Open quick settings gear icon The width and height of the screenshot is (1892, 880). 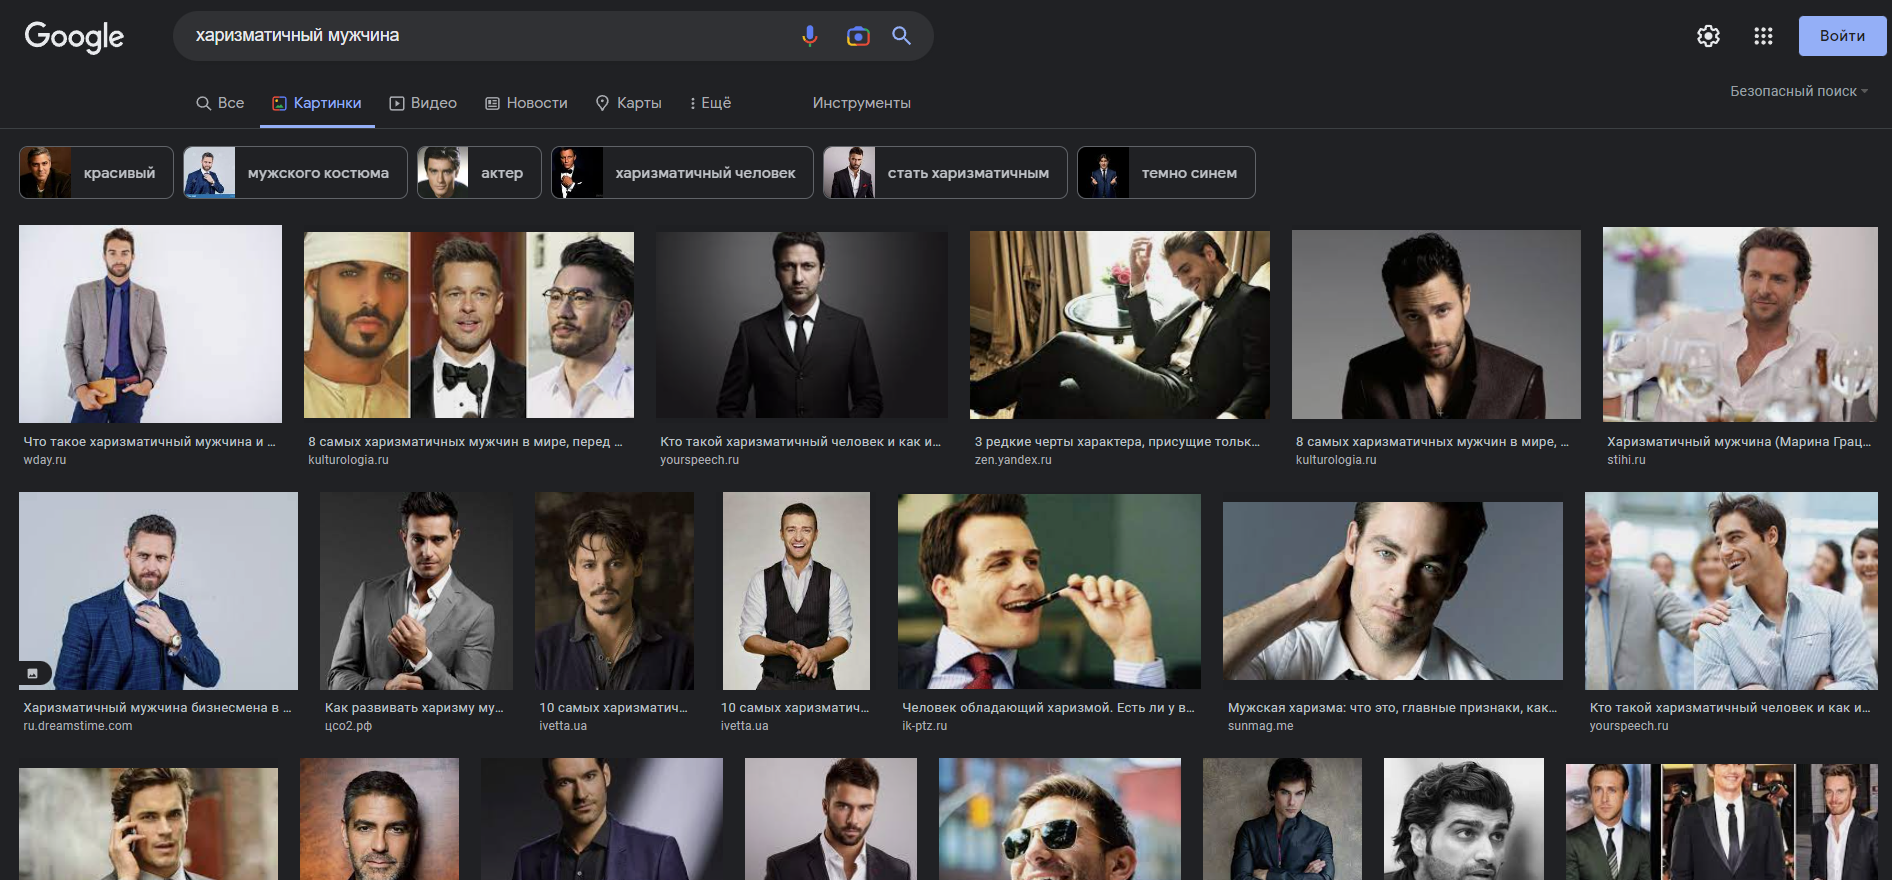(1708, 36)
